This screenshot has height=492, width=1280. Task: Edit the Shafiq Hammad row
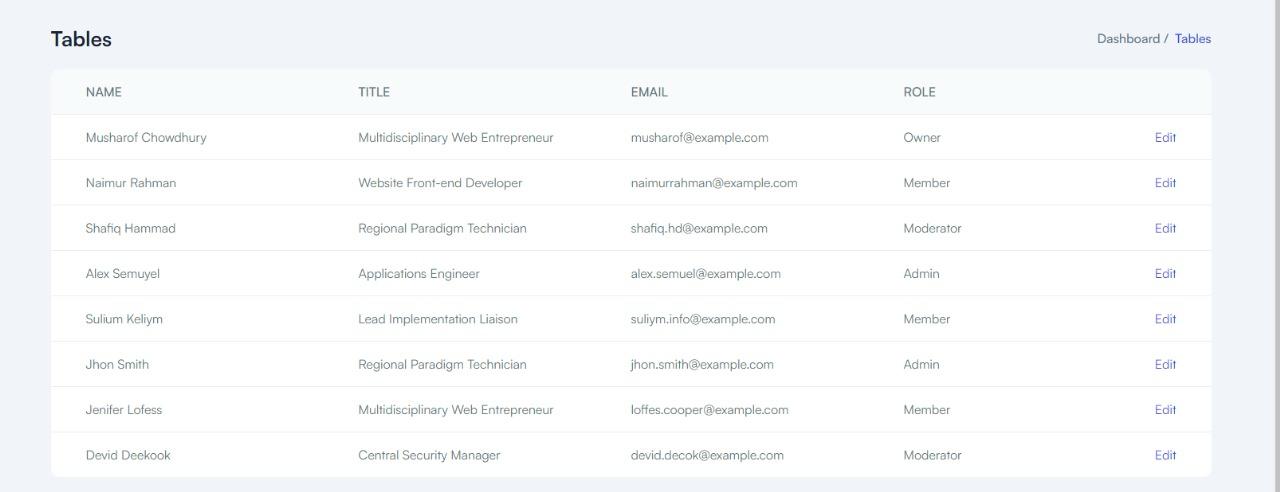1165,228
